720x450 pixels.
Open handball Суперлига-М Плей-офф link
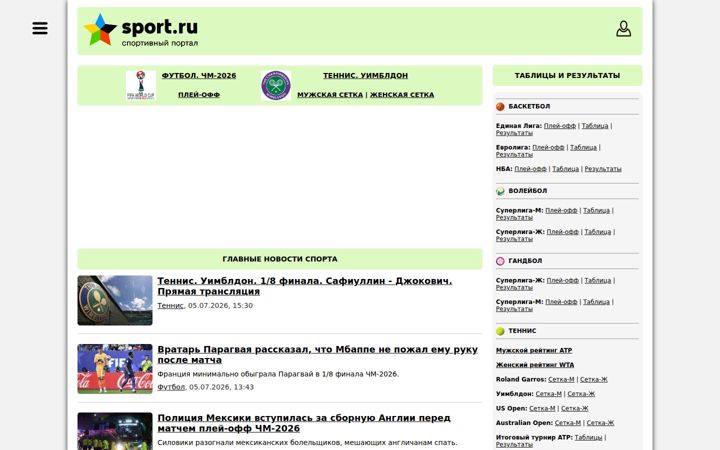tap(561, 302)
